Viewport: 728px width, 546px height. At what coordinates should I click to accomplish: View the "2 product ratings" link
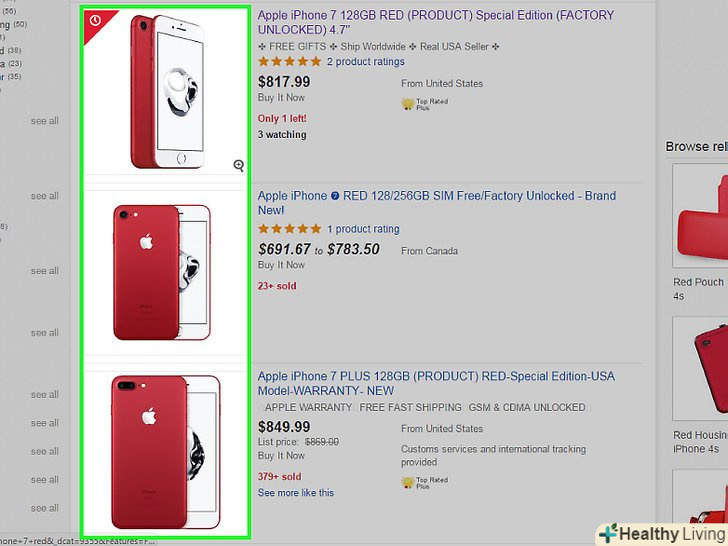[366, 62]
